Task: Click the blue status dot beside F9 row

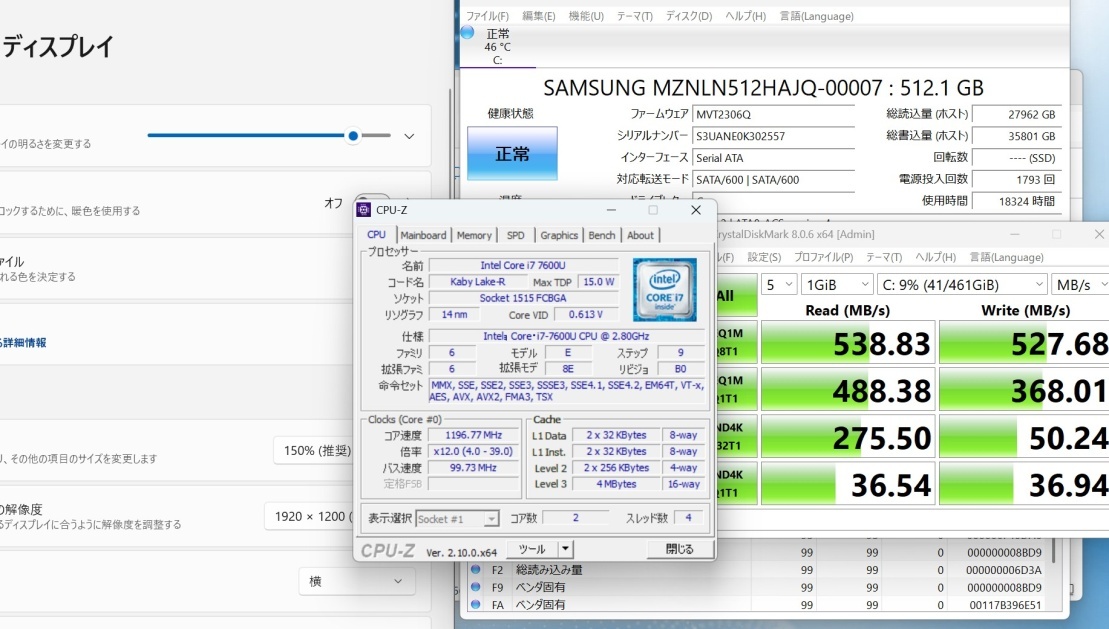Action: click(x=475, y=587)
